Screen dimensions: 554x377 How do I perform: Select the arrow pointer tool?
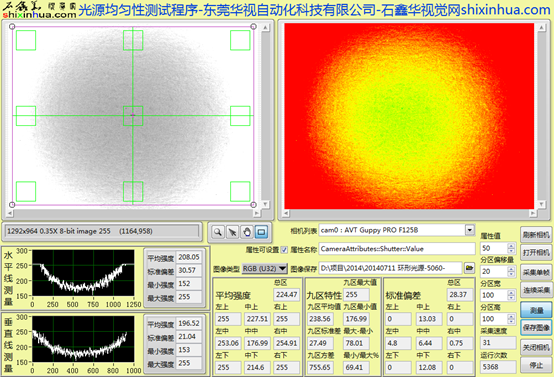point(232,232)
